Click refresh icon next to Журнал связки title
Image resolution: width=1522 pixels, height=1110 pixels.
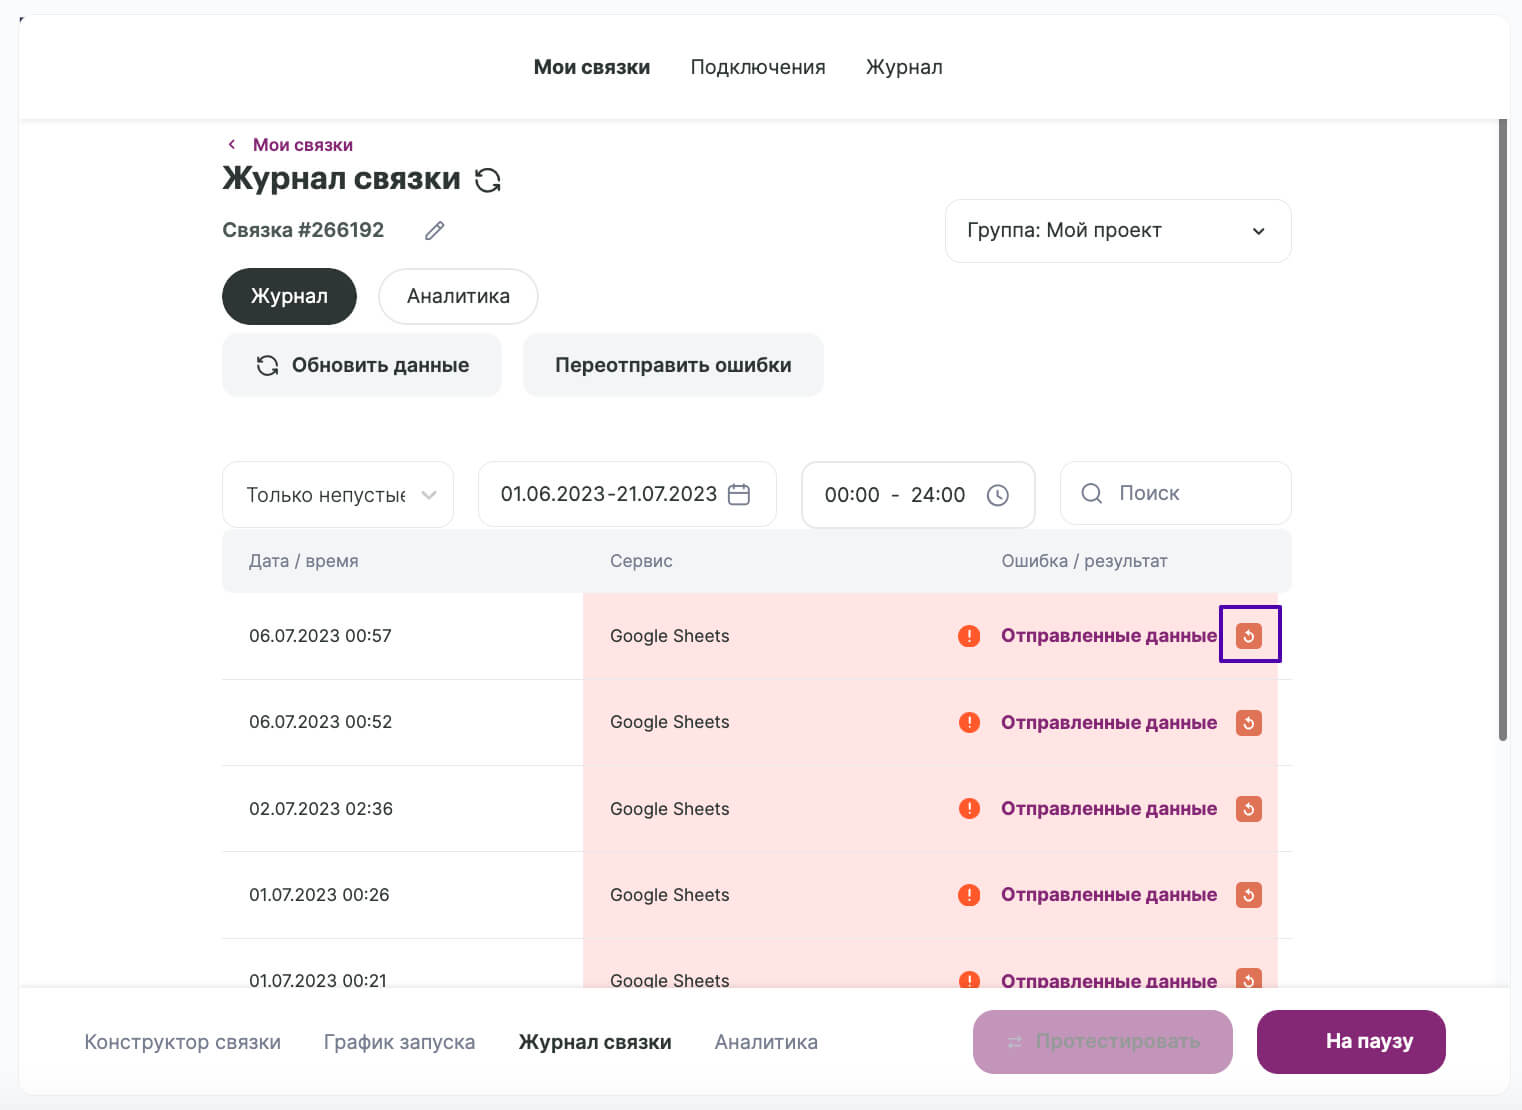point(488,180)
